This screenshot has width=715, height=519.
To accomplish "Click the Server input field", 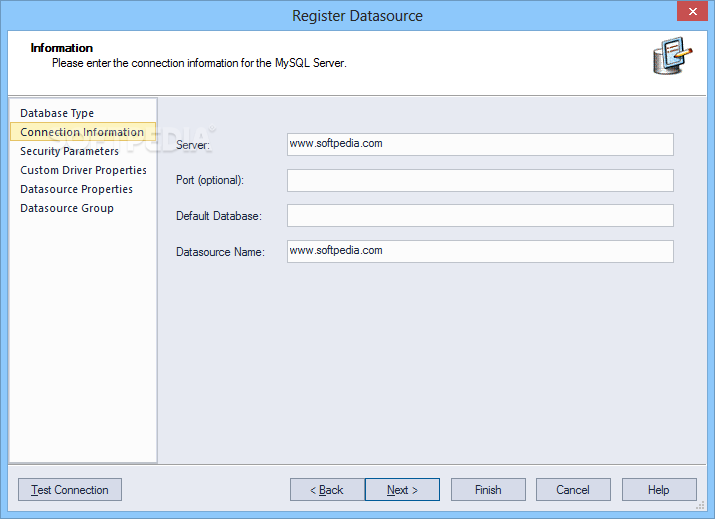I will pos(479,144).
